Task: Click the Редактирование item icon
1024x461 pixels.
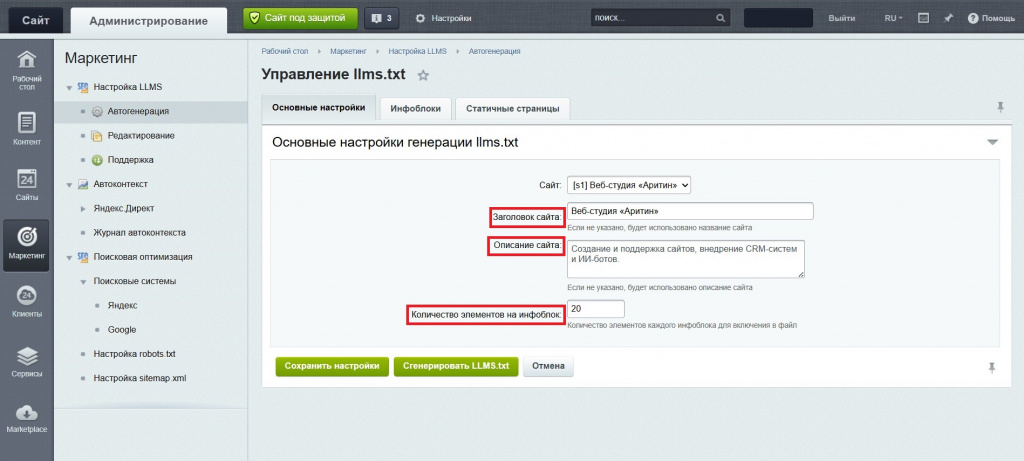Action: pos(97,136)
